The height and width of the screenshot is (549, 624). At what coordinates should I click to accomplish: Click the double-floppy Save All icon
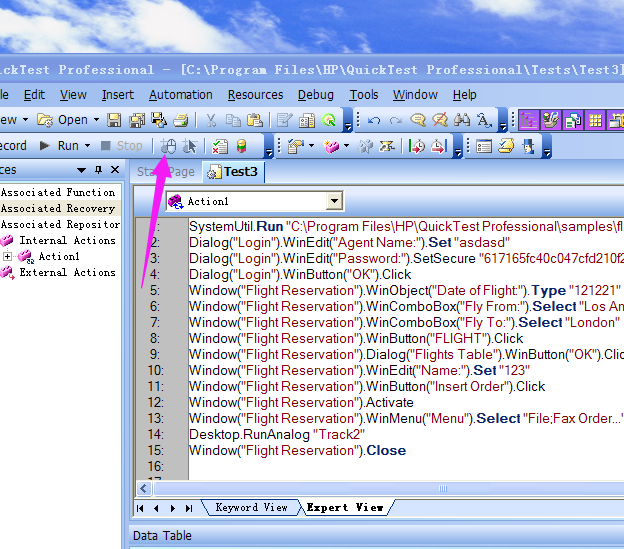tap(137, 120)
